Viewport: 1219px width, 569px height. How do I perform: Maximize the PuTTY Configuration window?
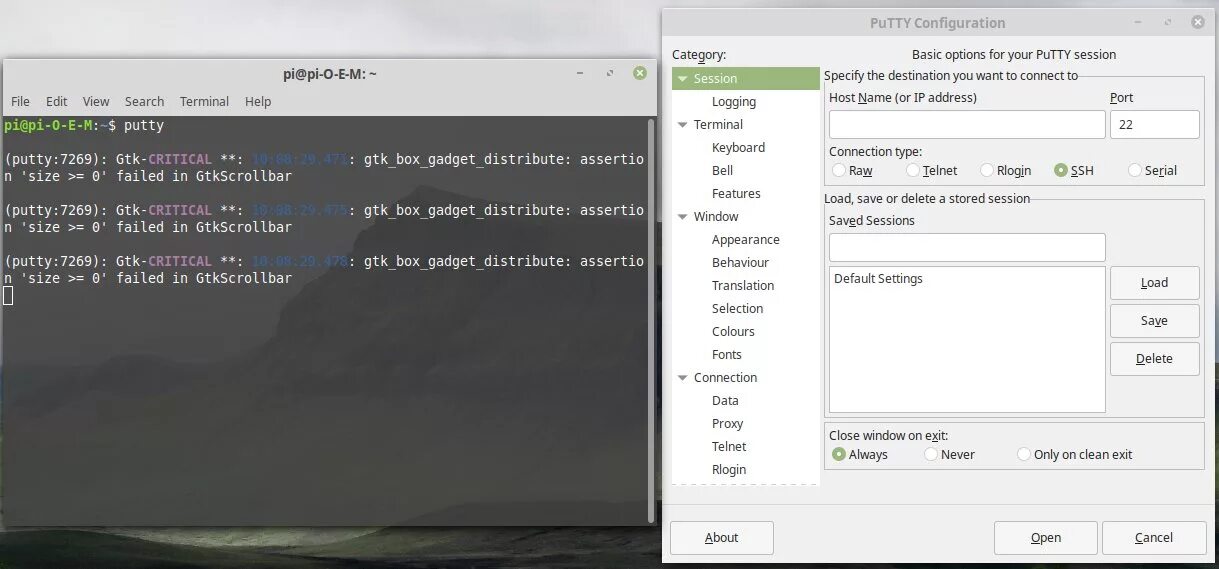1168,22
